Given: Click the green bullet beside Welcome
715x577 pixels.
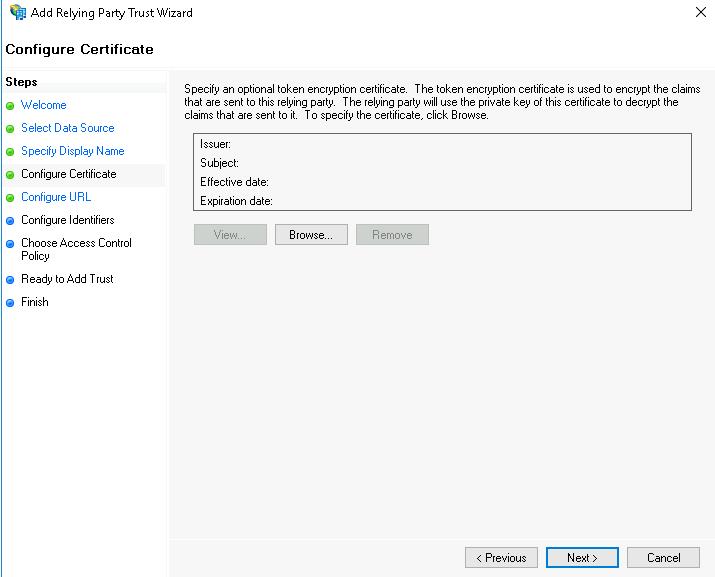Looking at the screenshot, I should 10,105.
